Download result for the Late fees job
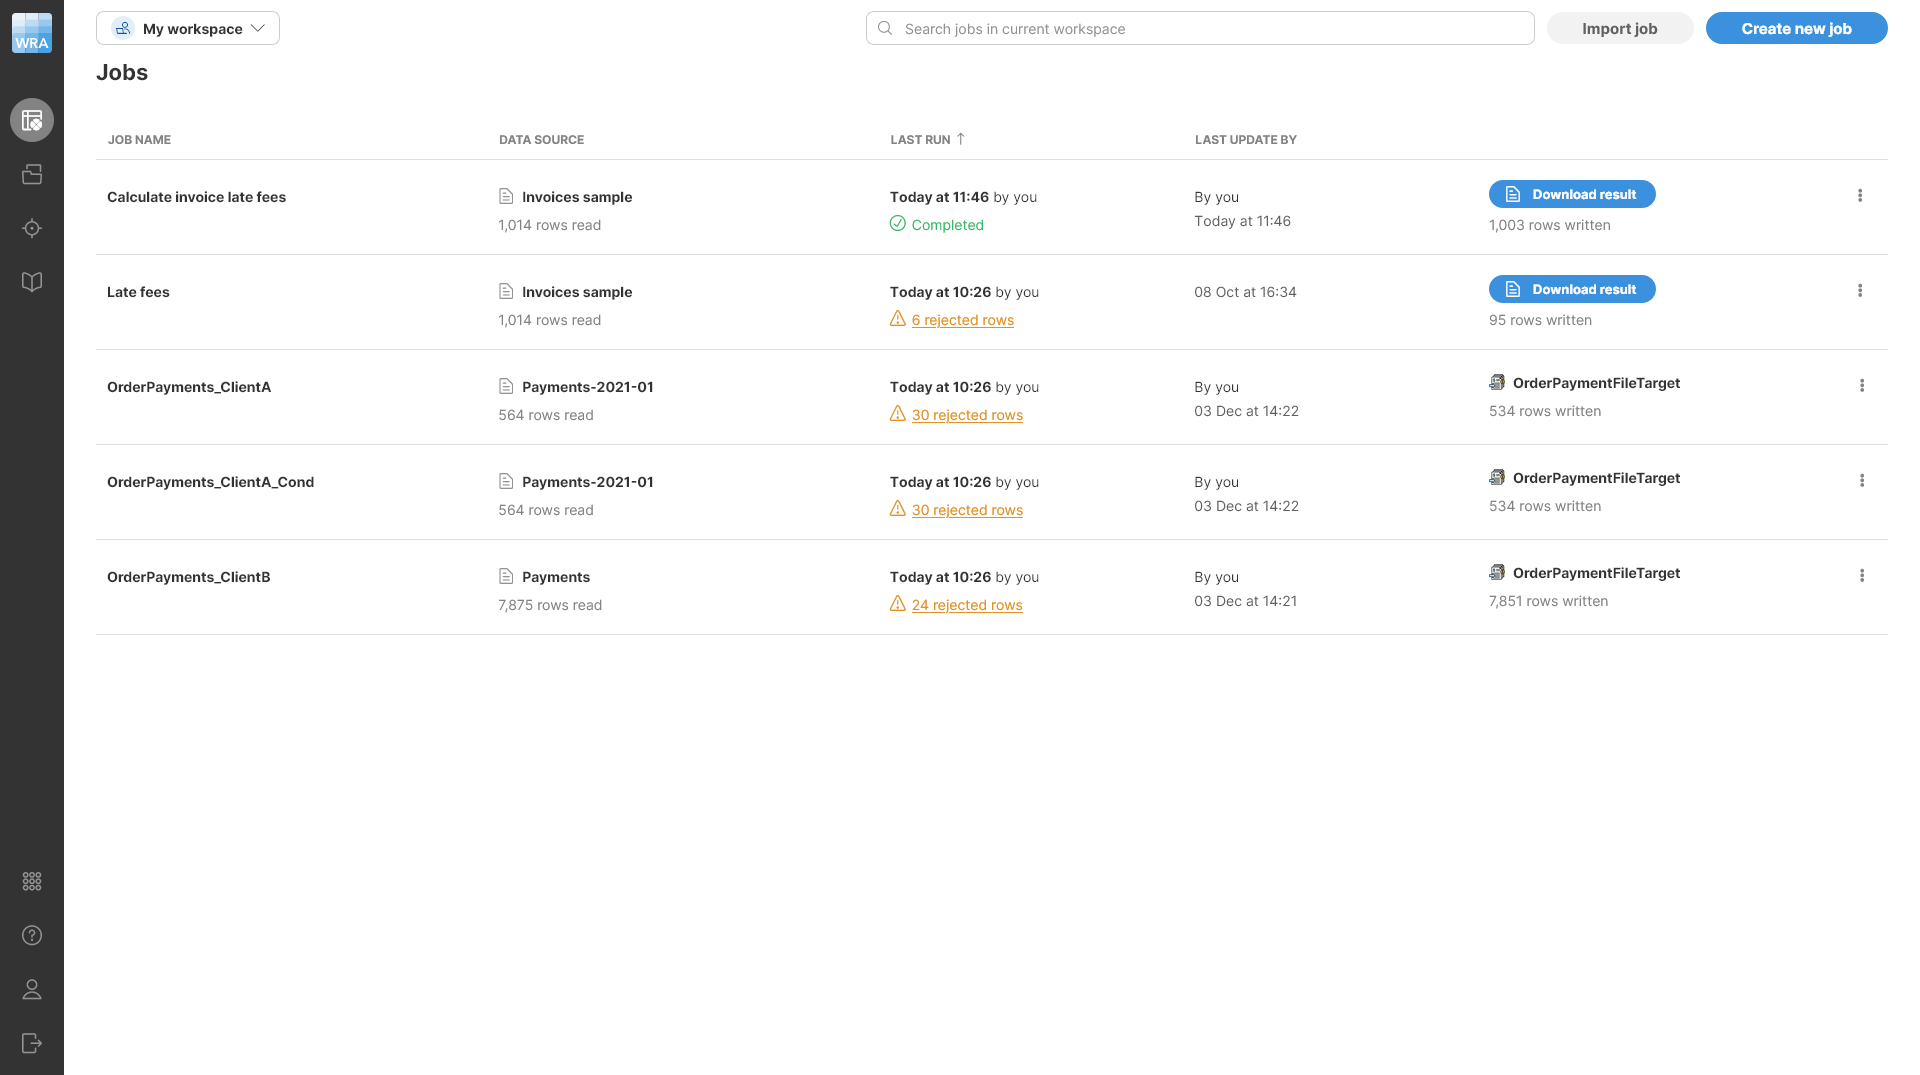The height and width of the screenshot is (1075, 1920). pos(1571,289)
